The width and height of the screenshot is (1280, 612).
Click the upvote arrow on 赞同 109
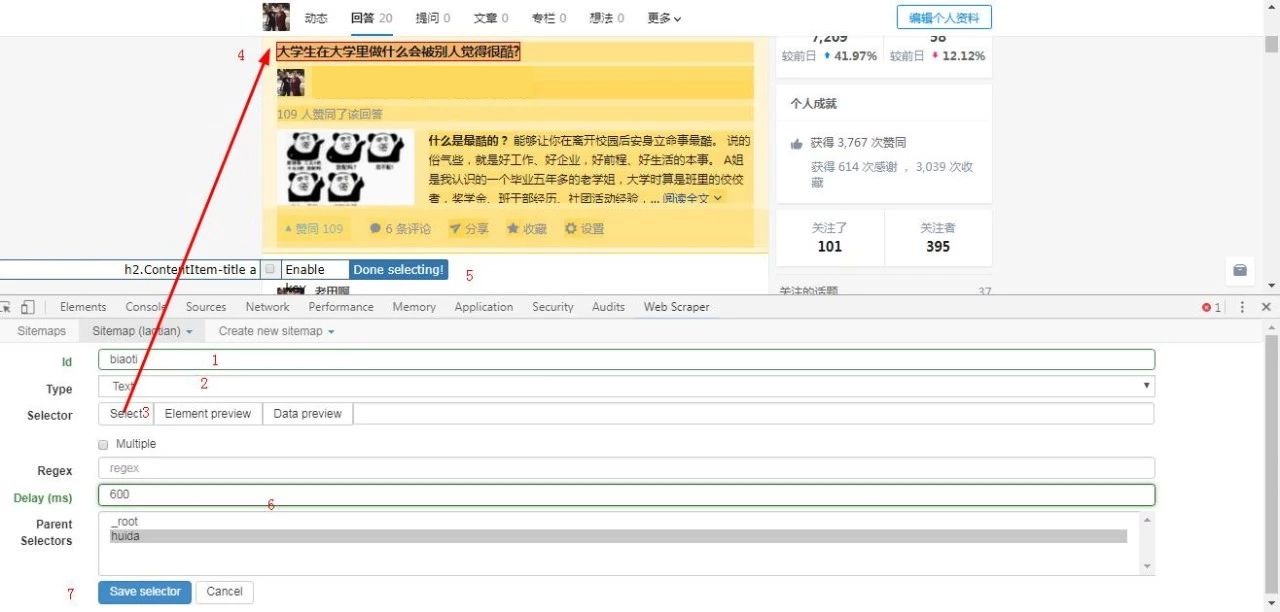click(287, 228)
